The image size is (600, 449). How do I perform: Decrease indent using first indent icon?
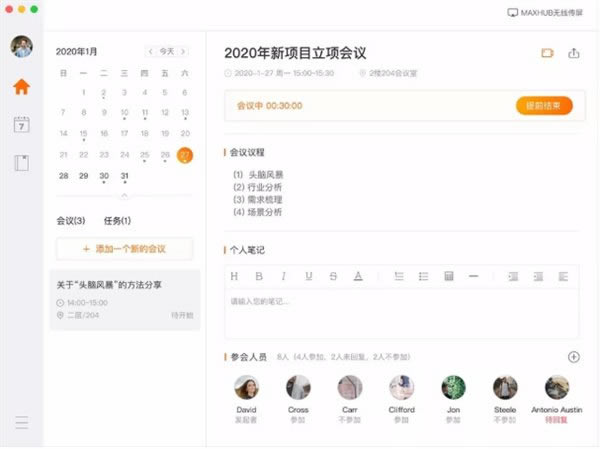[x=513, y=276]
